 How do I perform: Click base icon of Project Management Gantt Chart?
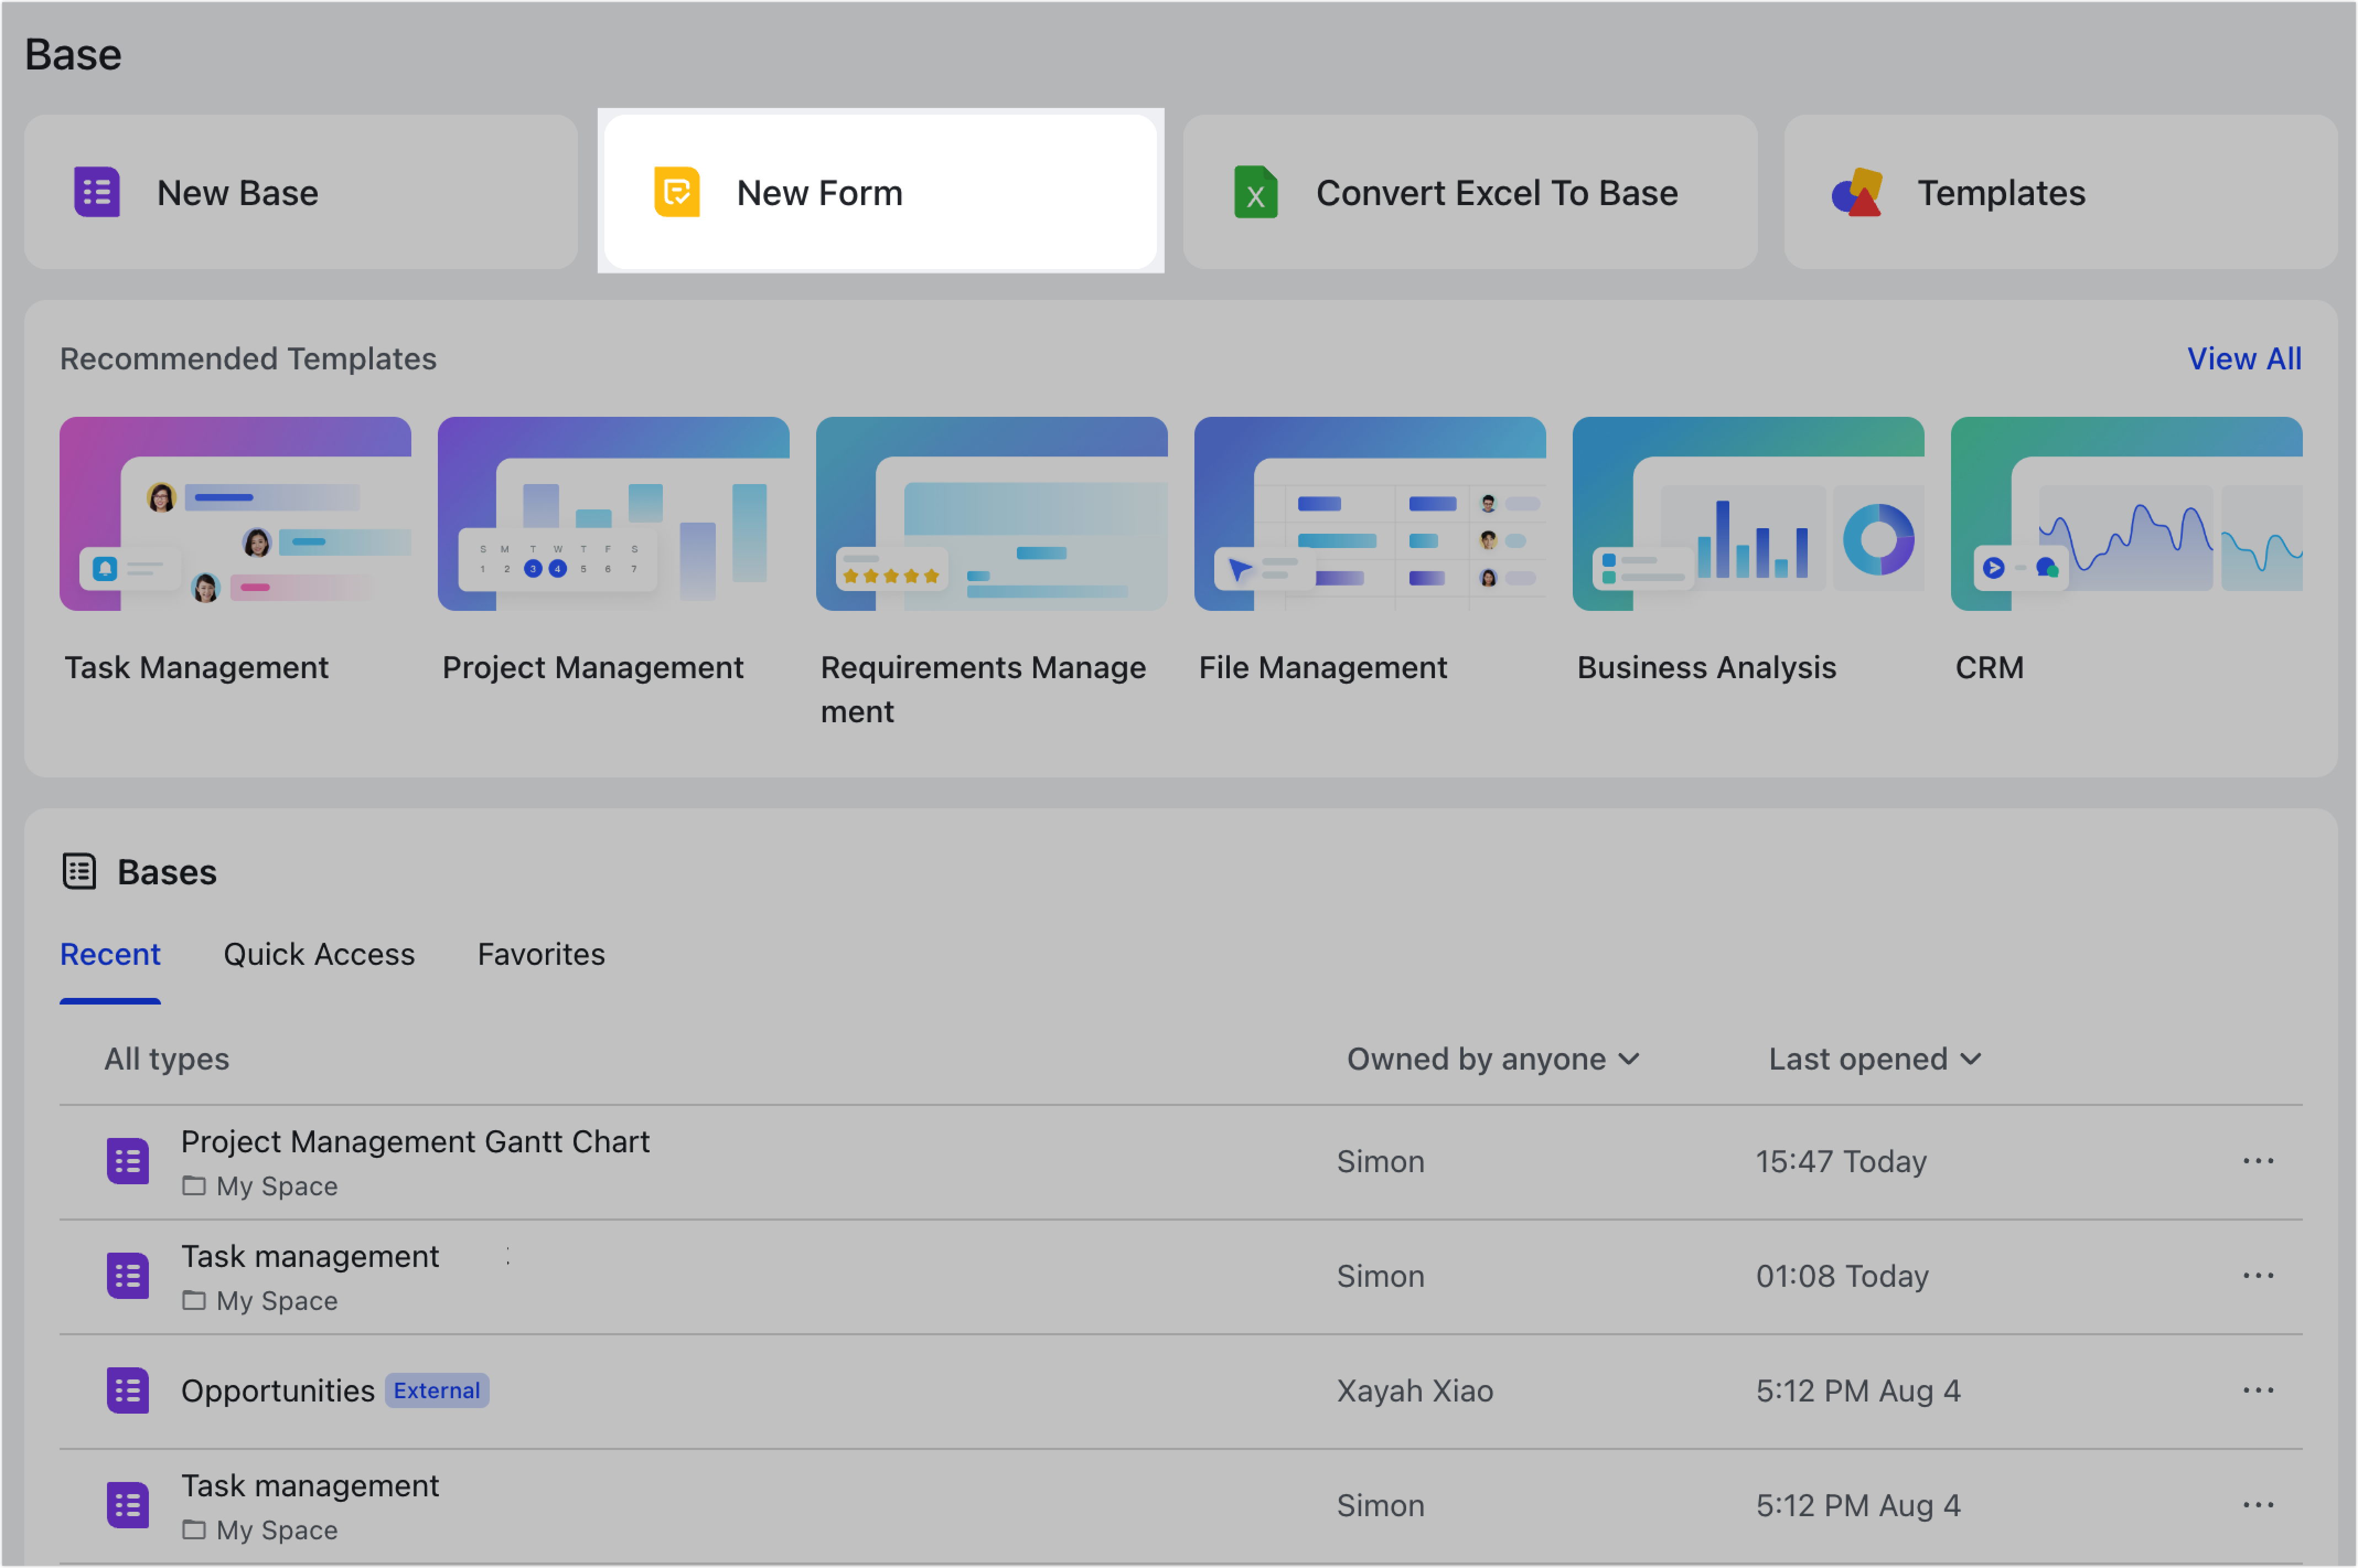point(128,1161)
